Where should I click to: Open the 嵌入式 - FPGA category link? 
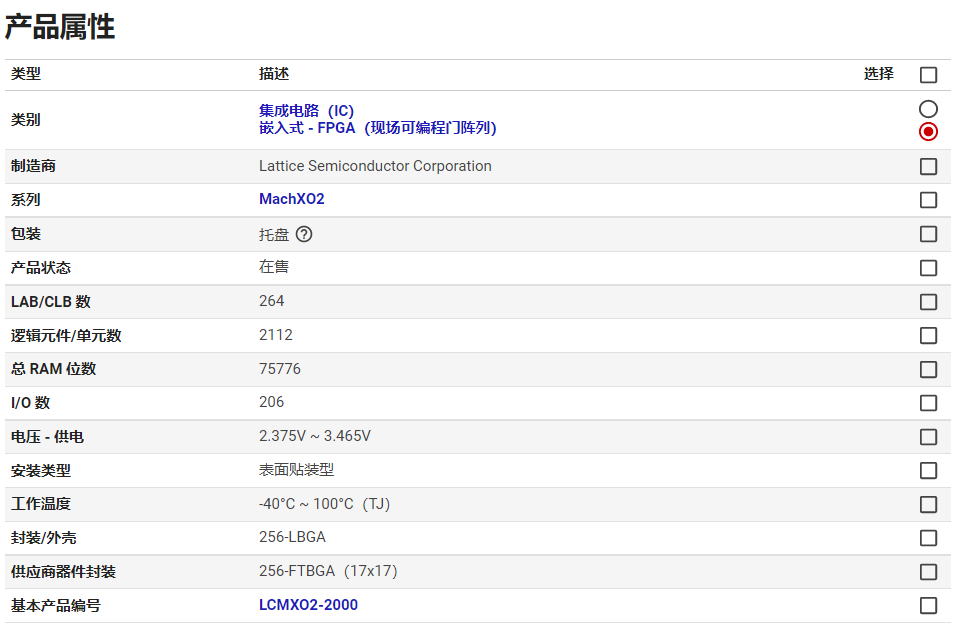click(377, 128)
